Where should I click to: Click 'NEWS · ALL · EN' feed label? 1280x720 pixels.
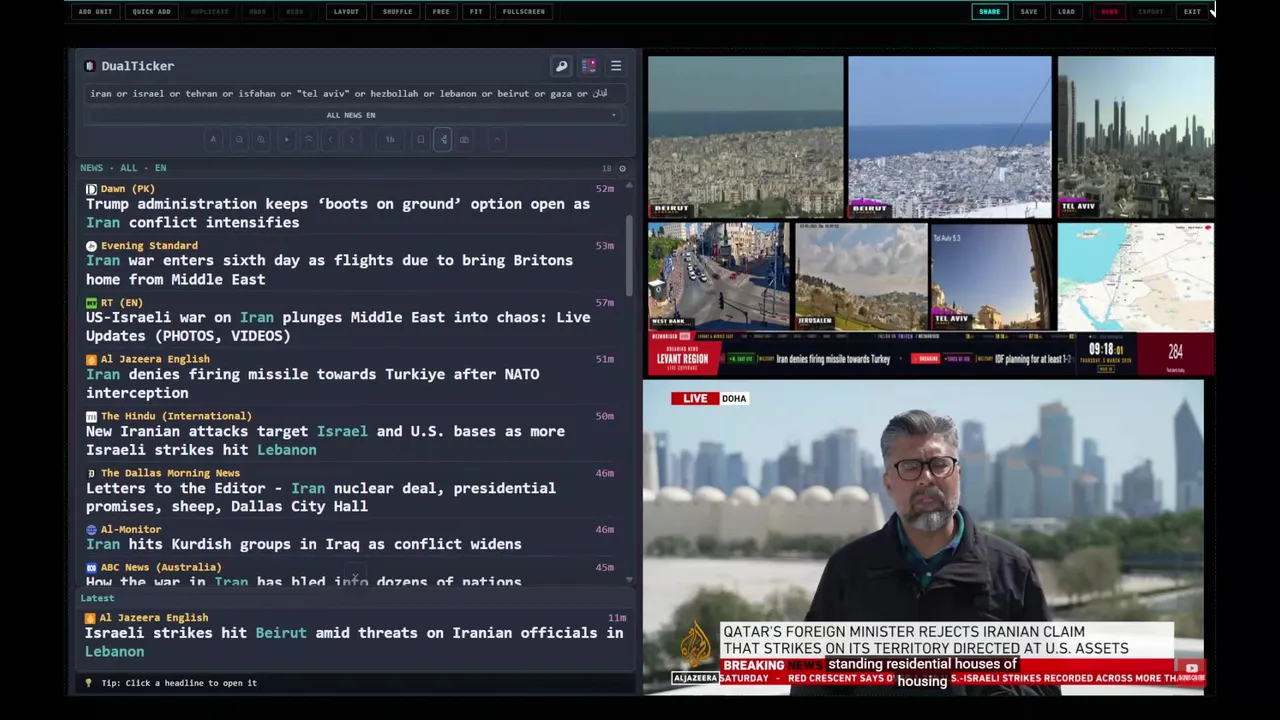click(x=123, y=168)
